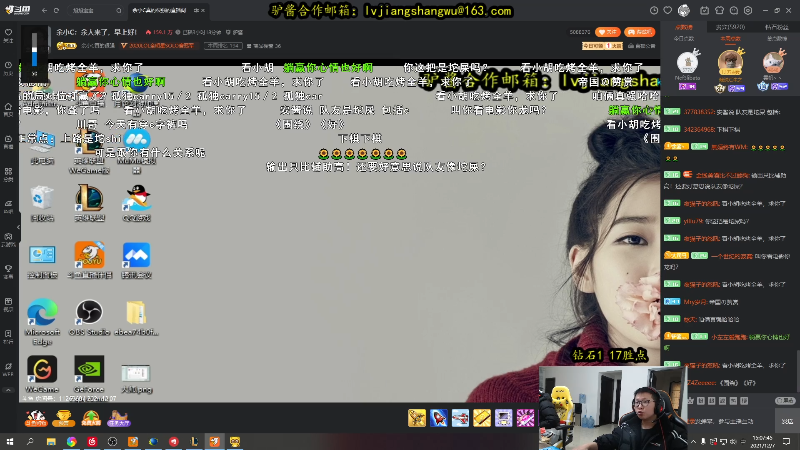Open settings from the top-right hexagon icon
Image resolution: width=800 pixels, height=450 pixels.
(x=748, y=10)
